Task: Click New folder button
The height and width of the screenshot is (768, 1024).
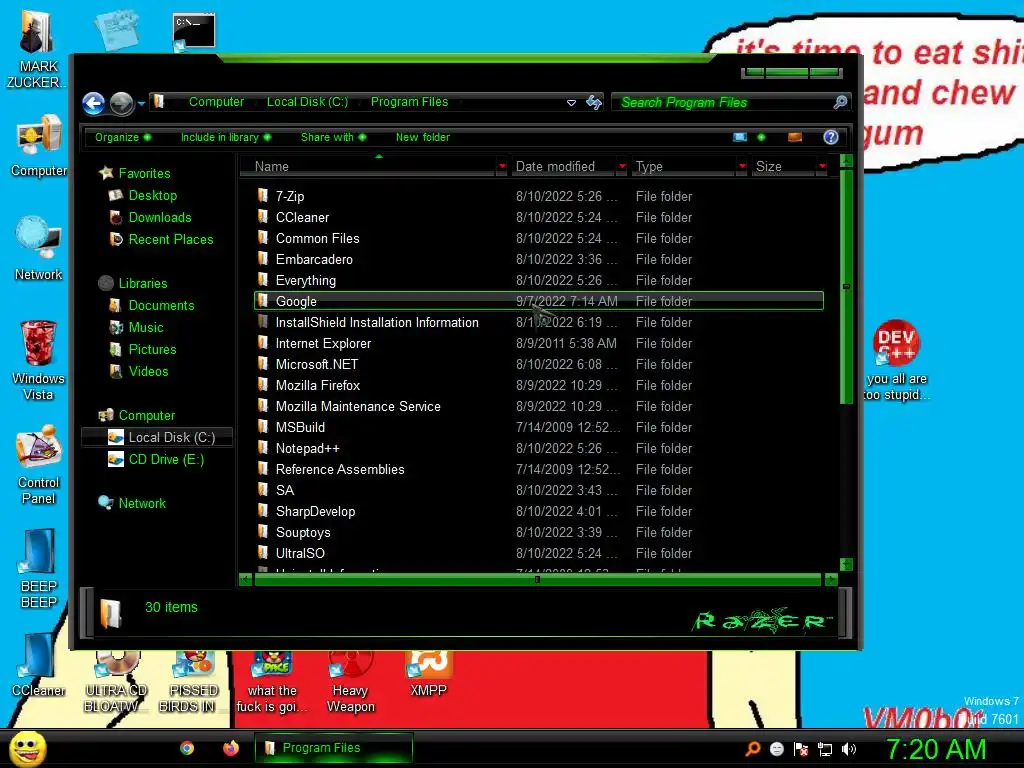Action: 423,137
